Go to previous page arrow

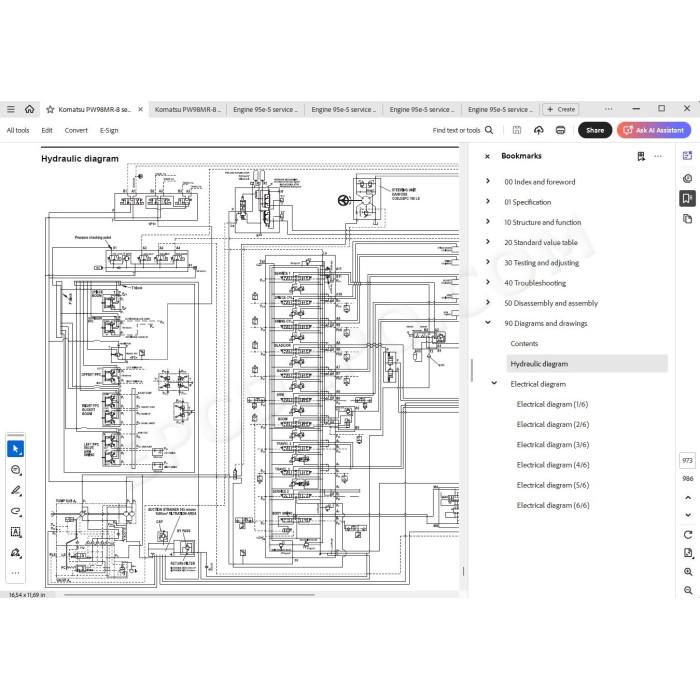click(688, 497)
